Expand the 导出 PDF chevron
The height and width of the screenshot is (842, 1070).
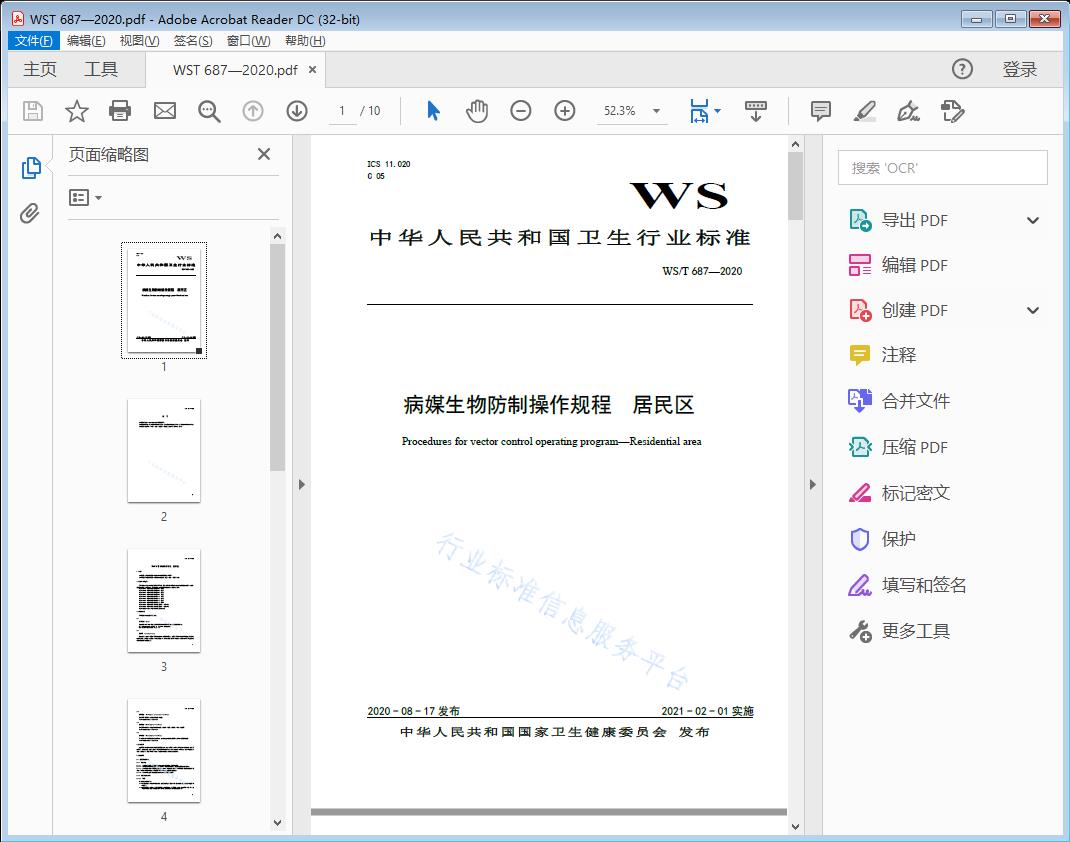tap(1032, 219)
